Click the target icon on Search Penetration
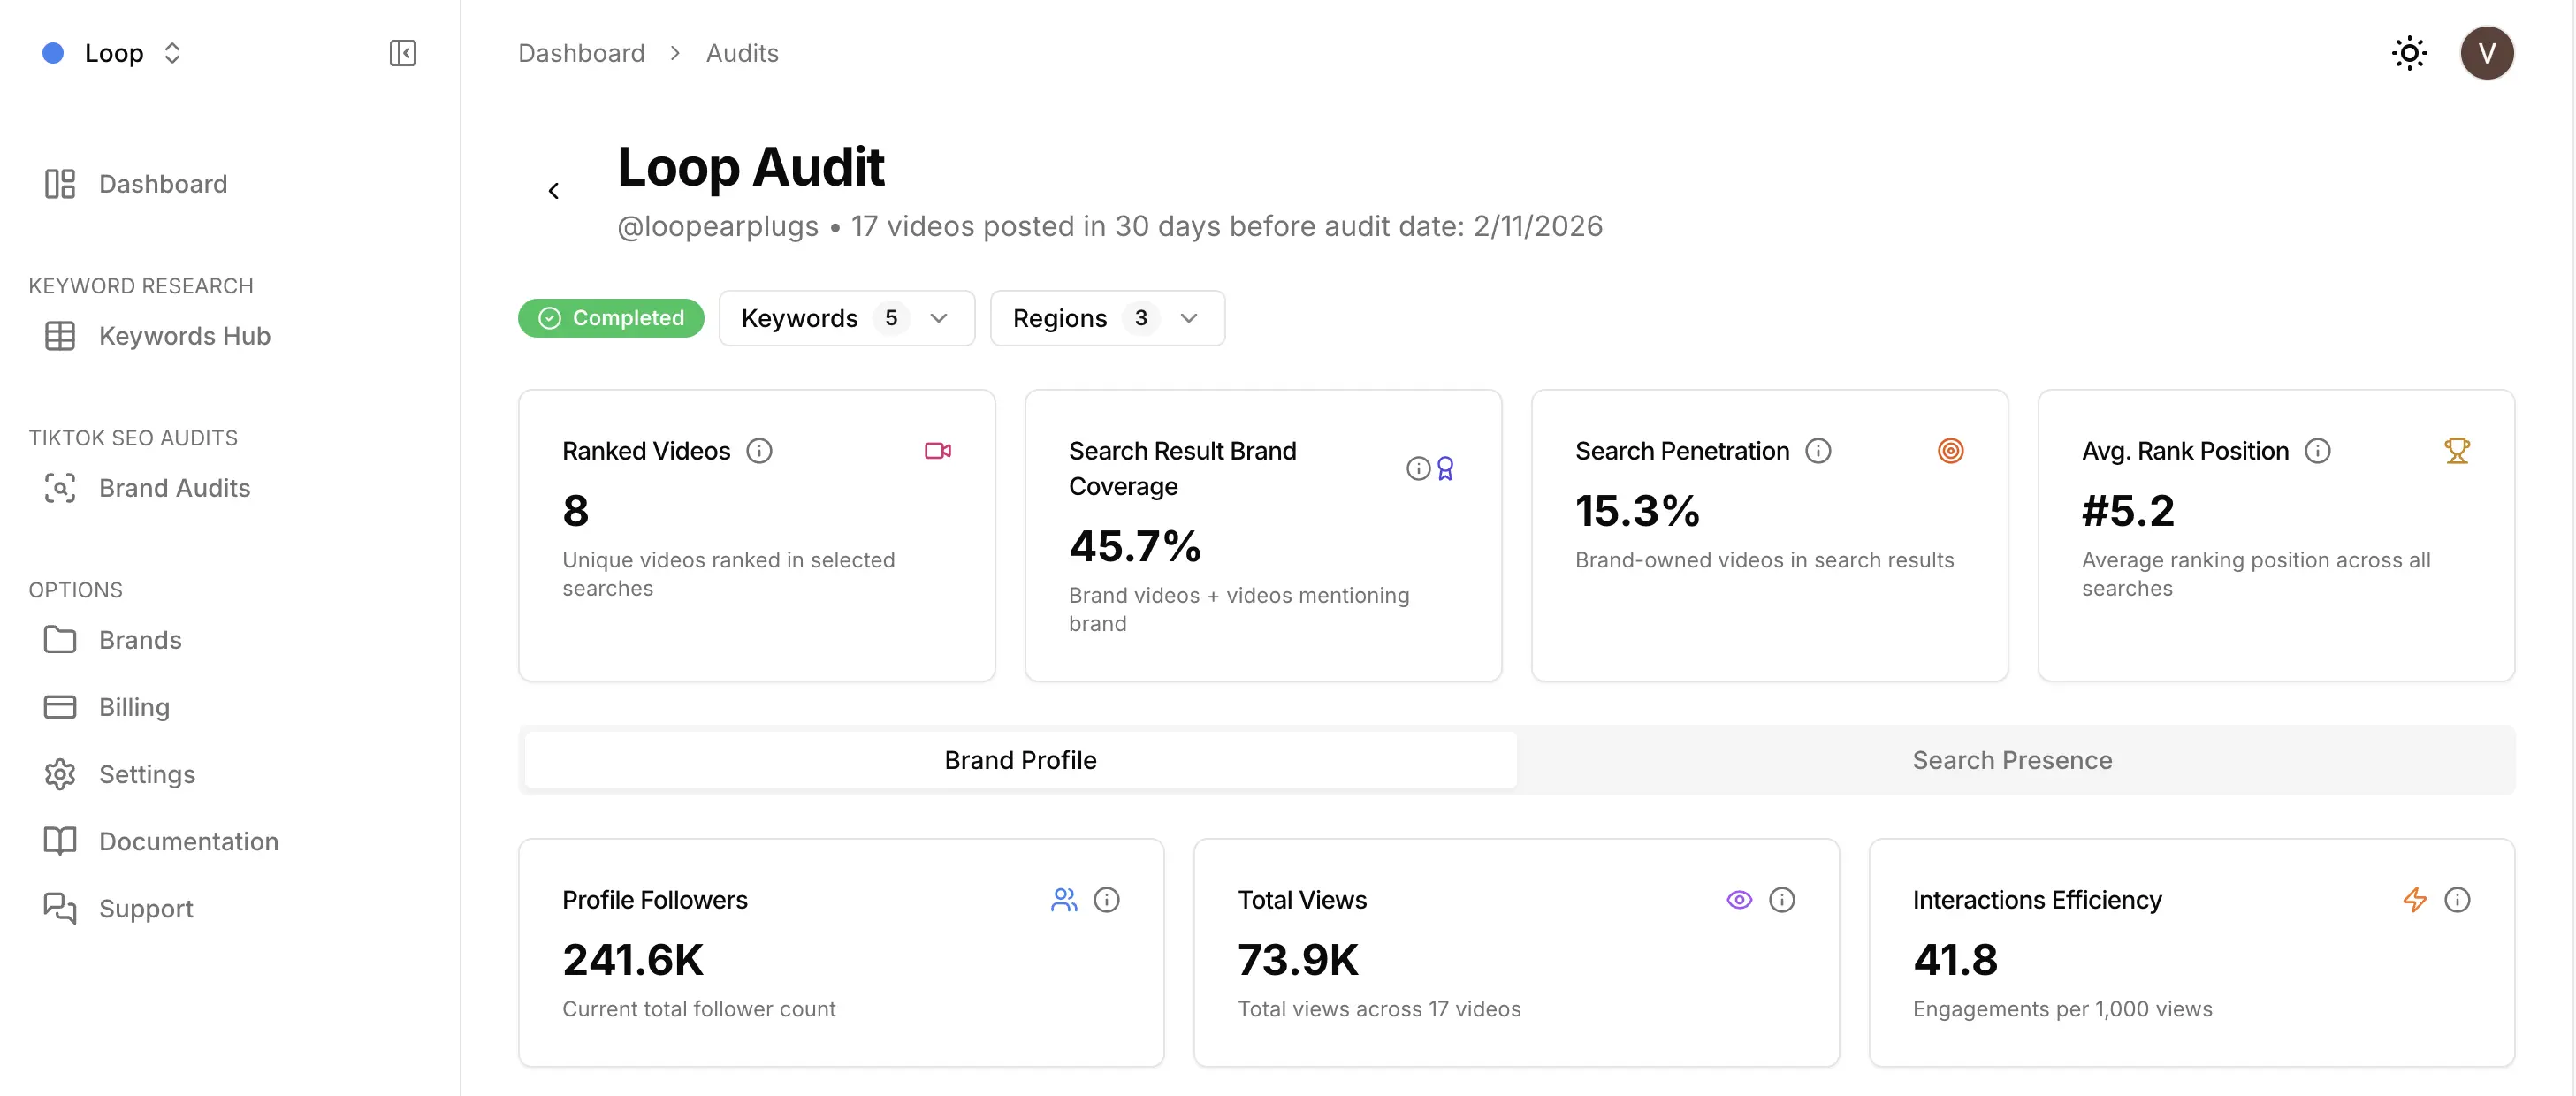Image resolution: width=2576 pixels, height=1096 pixels. pyautogui.click(x=1950, y=451)
